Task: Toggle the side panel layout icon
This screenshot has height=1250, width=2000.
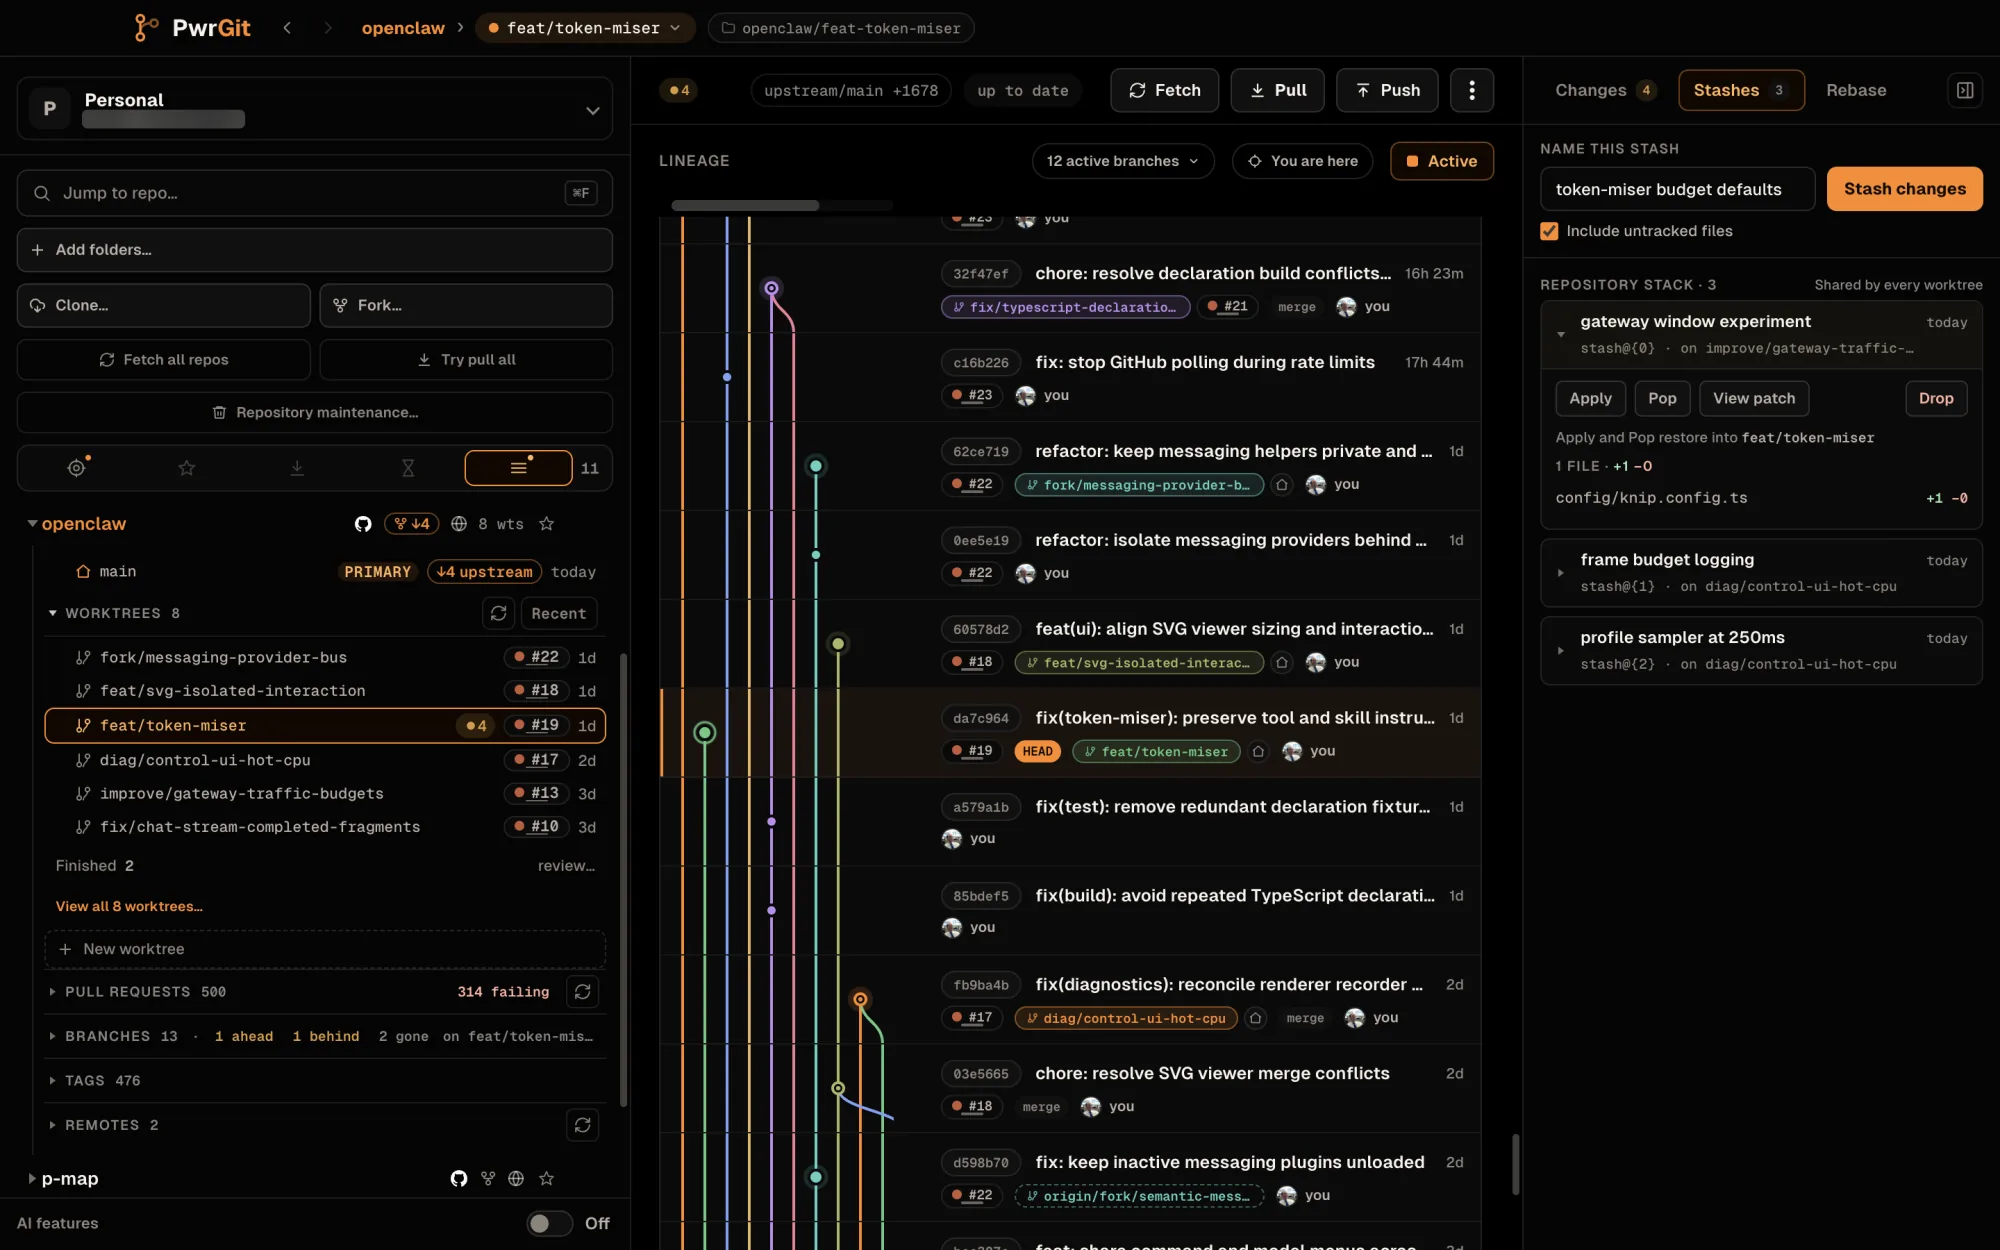Action: click(1964, 90)
